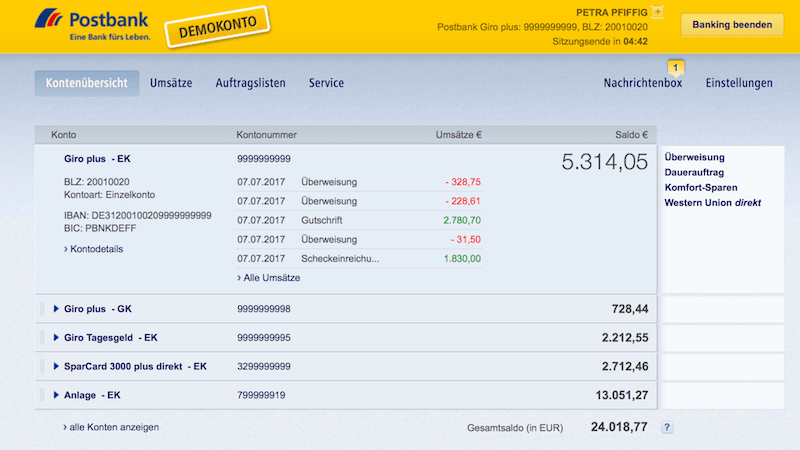The width and height of the screenshot is (800, 450).
Task: Expand the Giro plus - GK account row
Action: pos(56,309)
